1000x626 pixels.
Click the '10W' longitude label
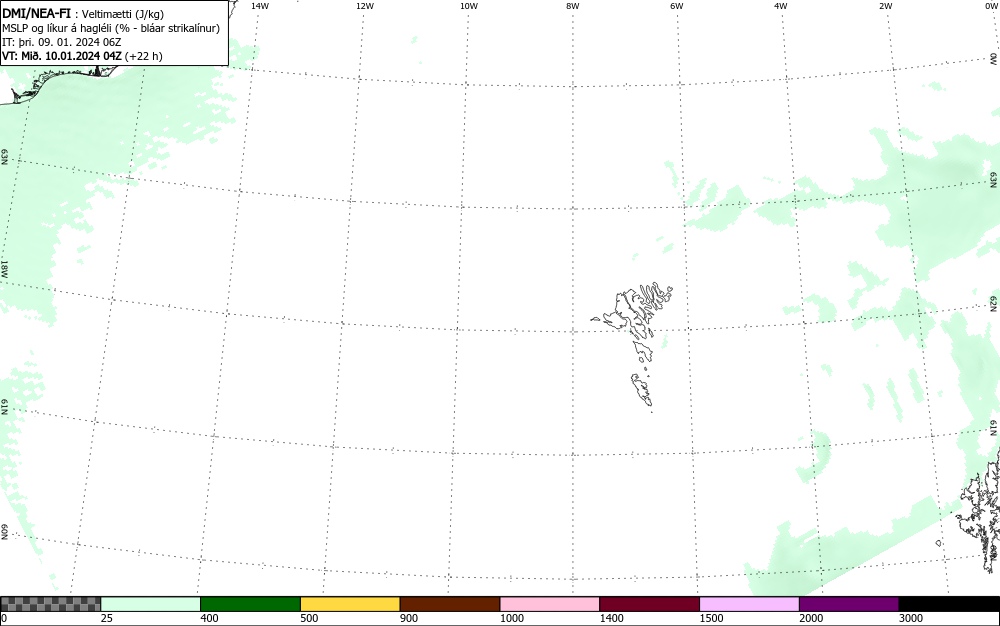(469, 6)
